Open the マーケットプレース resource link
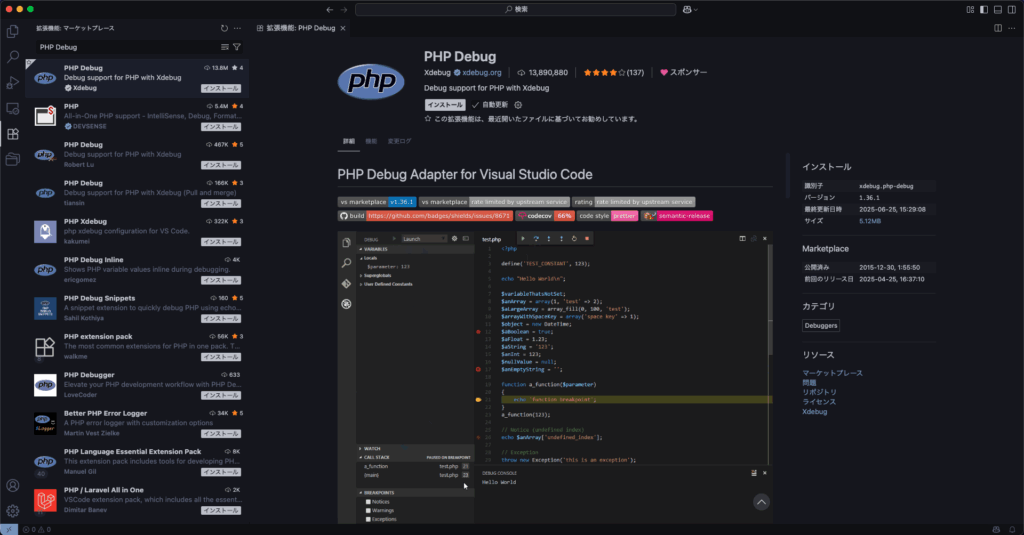Viewport: 1024px width, 535px height. (832, 373)
